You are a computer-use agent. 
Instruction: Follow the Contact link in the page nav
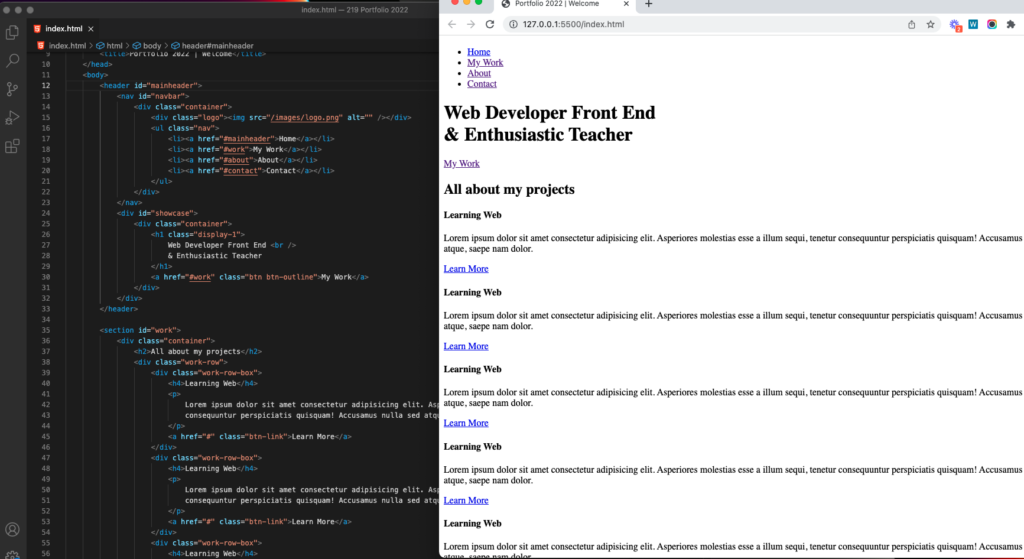(x=482, y=84)
